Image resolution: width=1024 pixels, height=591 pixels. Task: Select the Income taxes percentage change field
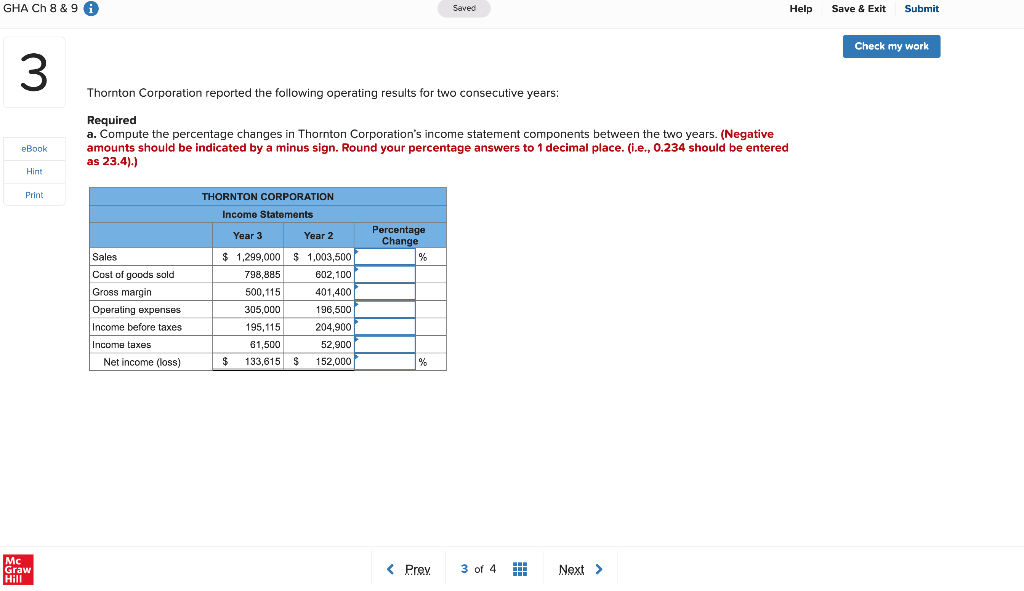click(385, 344)
